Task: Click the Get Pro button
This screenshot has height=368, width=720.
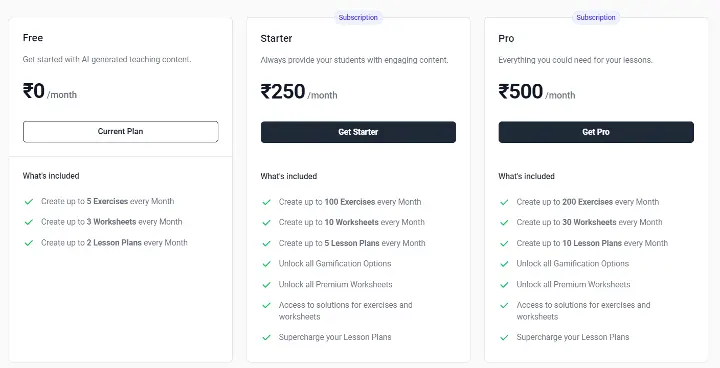Action: [596, 132]
